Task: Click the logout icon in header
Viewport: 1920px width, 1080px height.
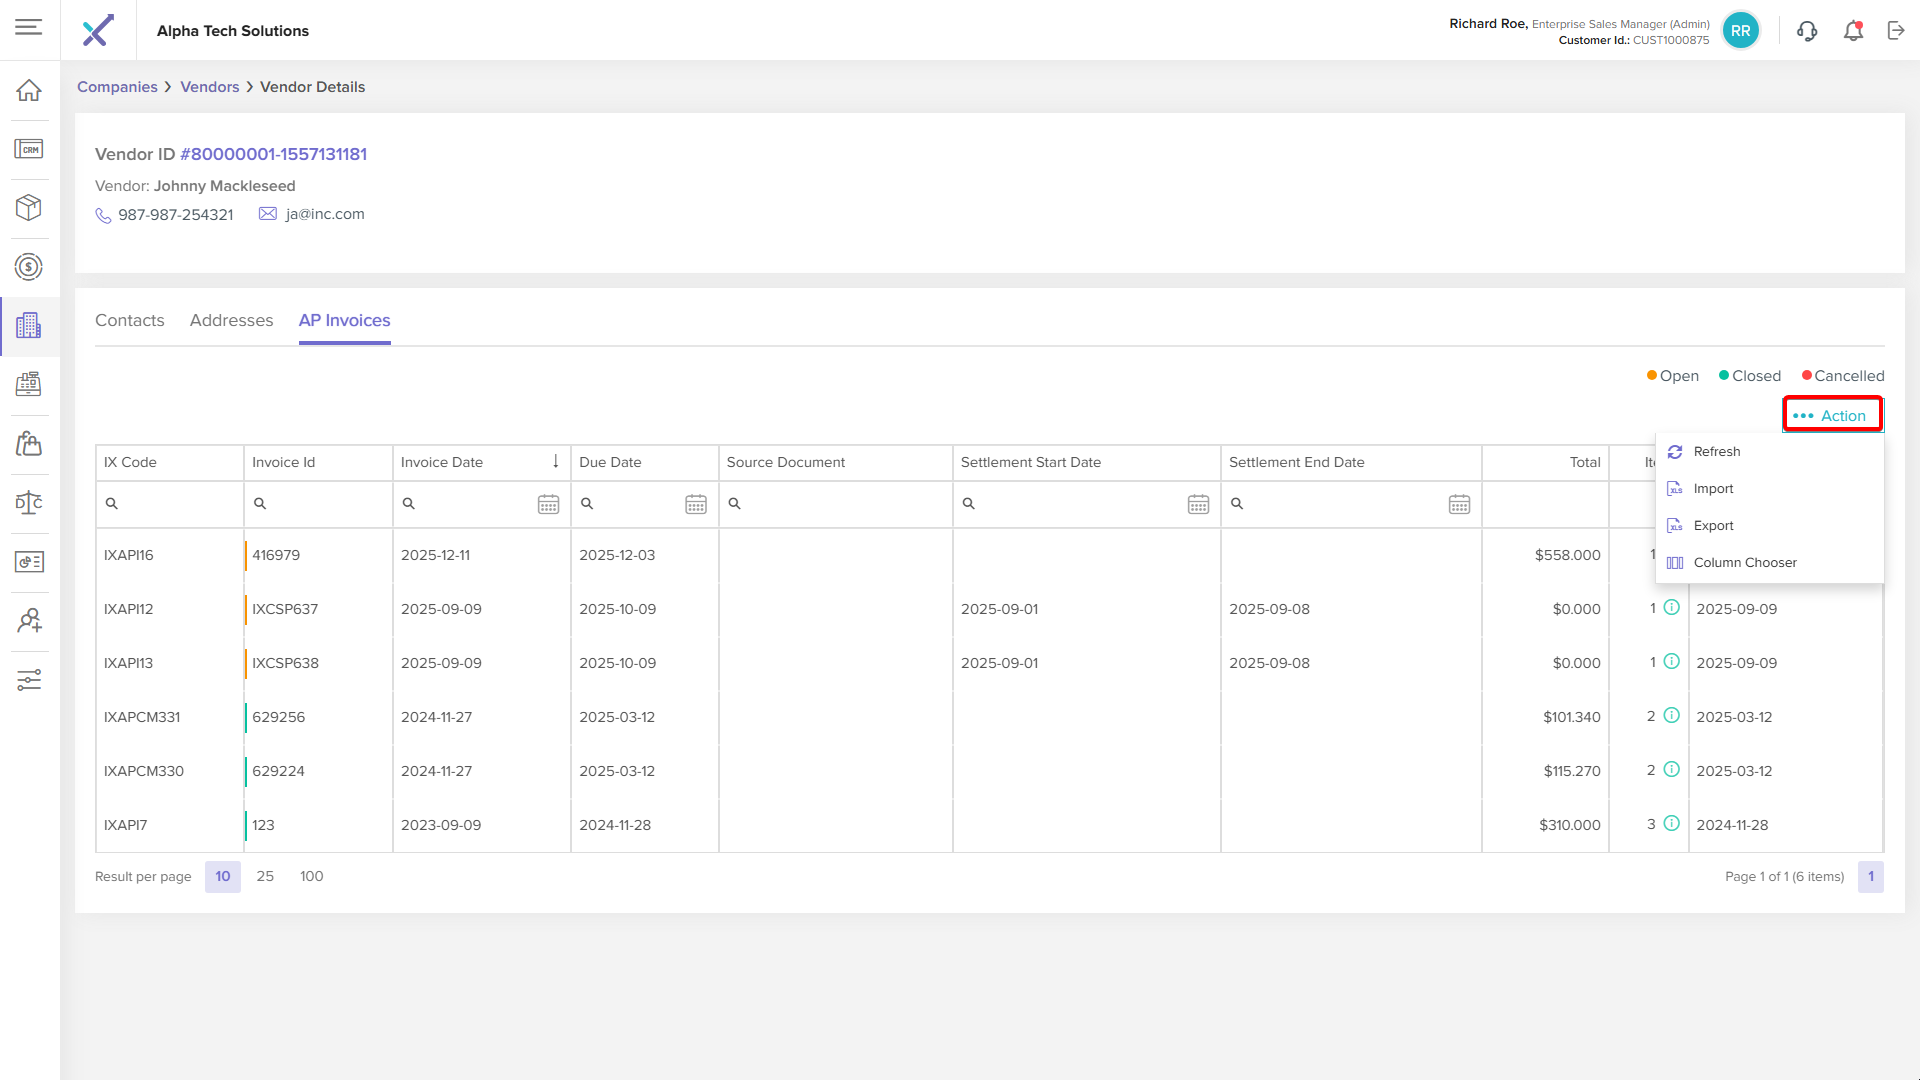Action: coord(1896,31)
